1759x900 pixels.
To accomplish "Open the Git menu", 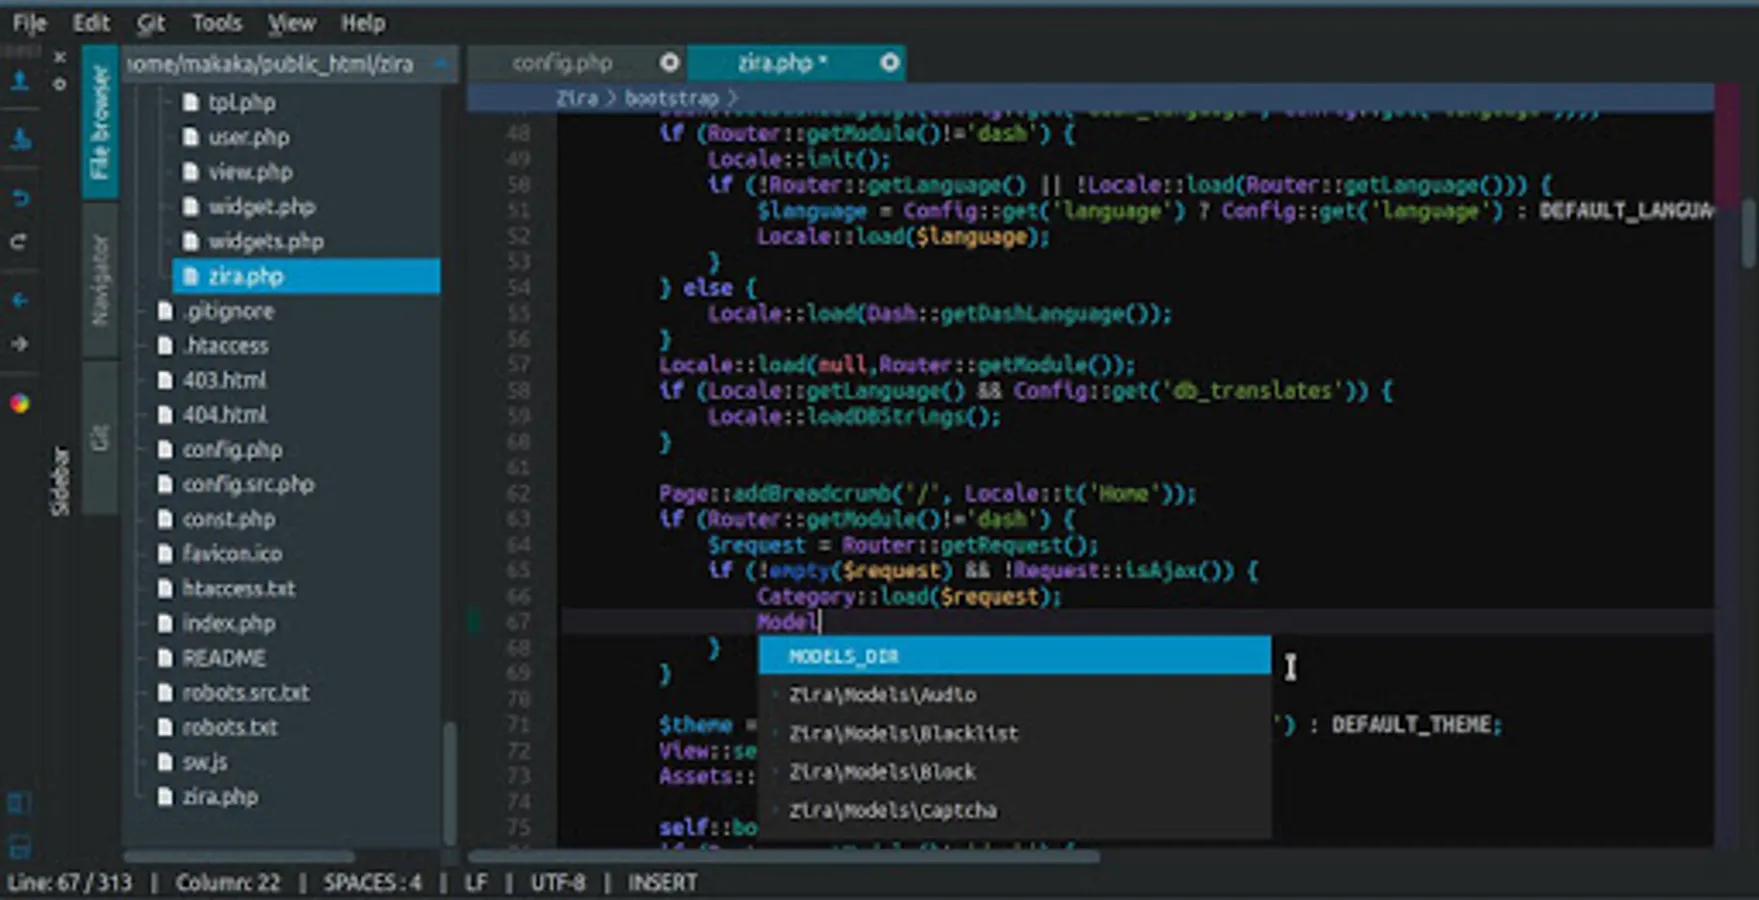I will click(150, 22).
